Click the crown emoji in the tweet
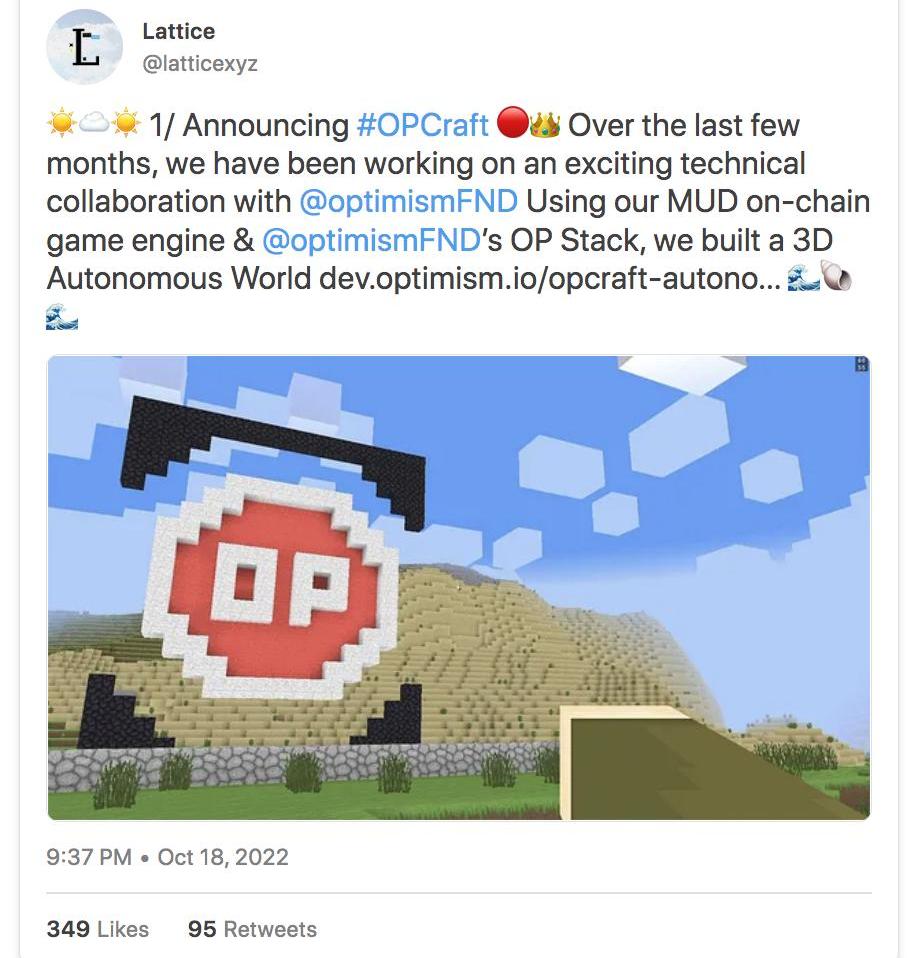Image resolution: width=918 pixels, height=958 pixels. click(x=545, y=124)
